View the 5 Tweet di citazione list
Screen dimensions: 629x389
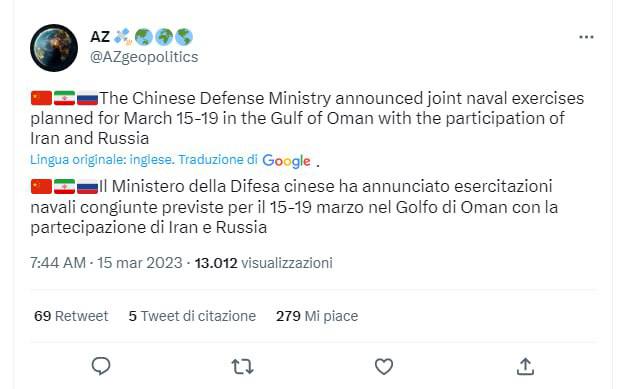pos(192,316)
